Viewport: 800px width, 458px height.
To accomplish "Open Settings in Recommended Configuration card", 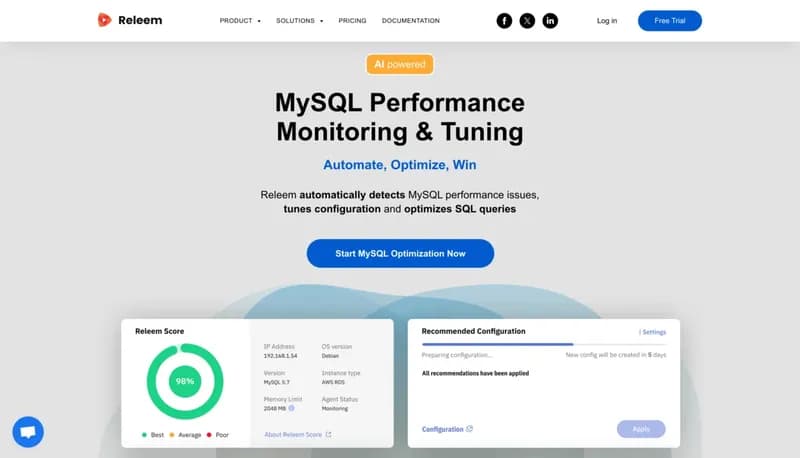I will (x=653, y=332).
